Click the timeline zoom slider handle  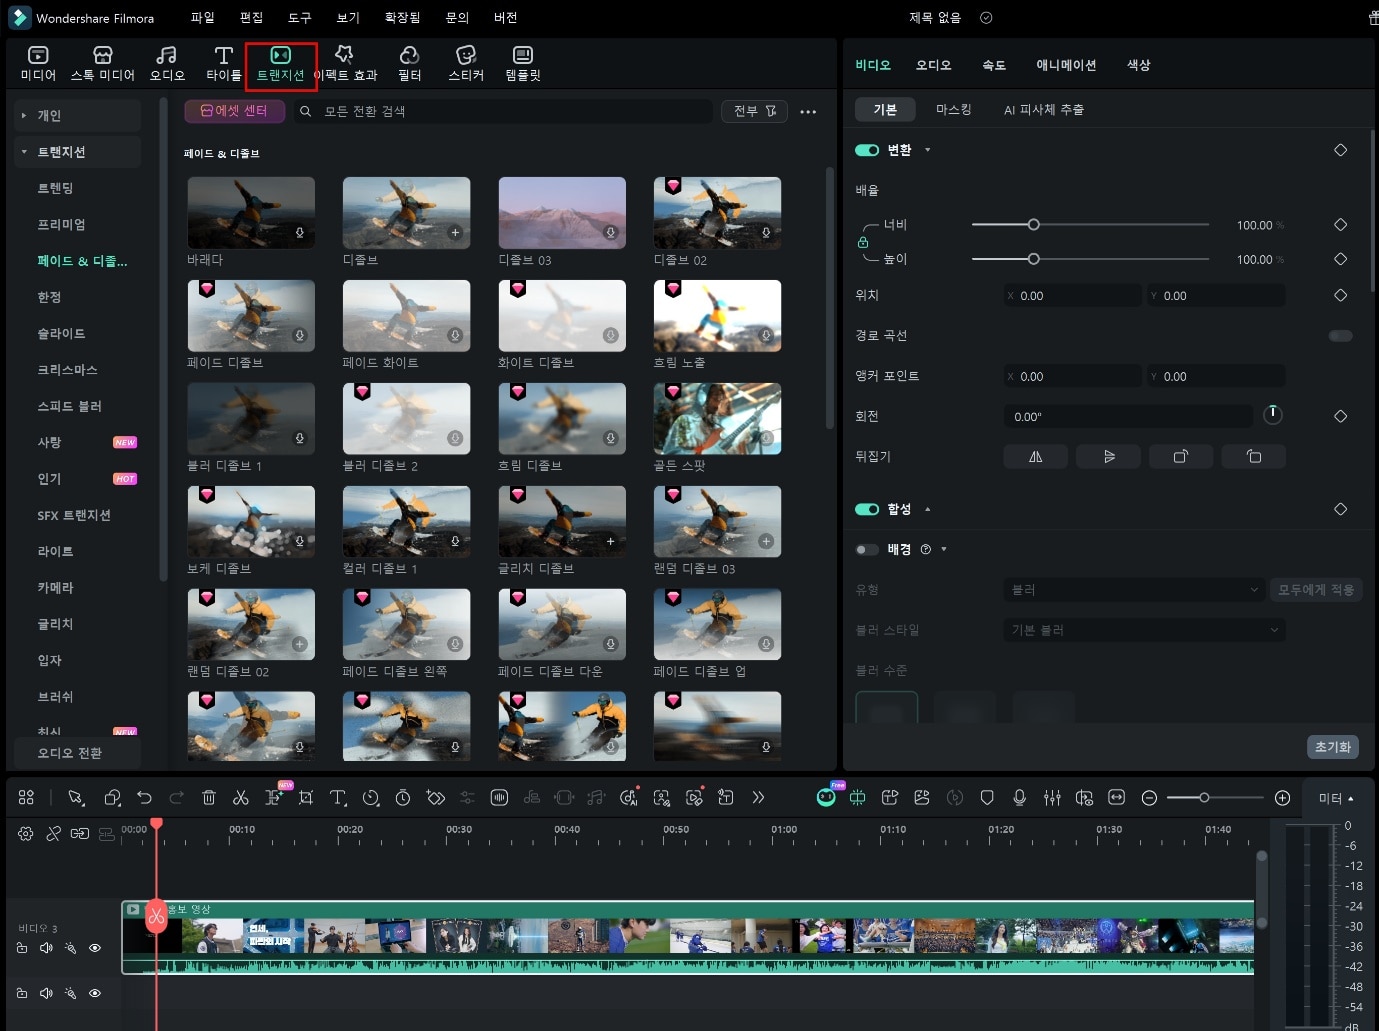point(1204,797)
